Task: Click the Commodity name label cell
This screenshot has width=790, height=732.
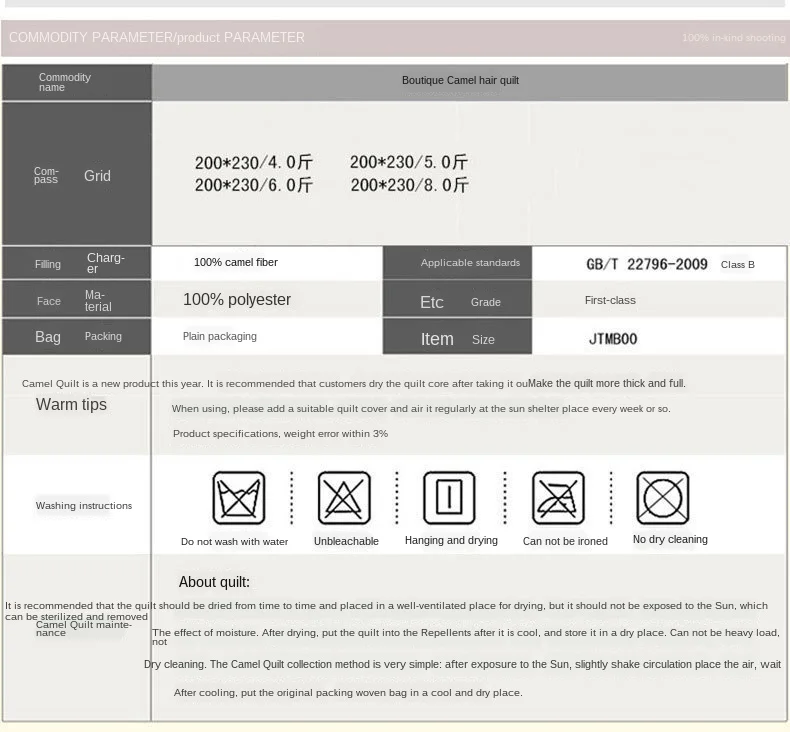Action: 77,82
